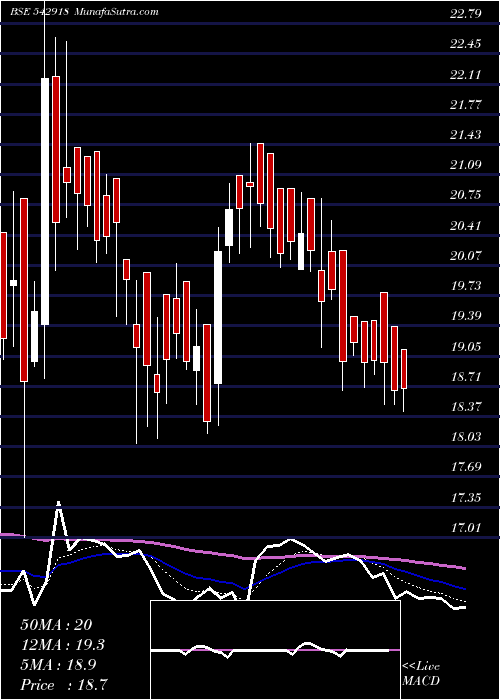Click the 18.71 price axis label
The height and width of the screenshot is (700, 500).
pos(466,377)
